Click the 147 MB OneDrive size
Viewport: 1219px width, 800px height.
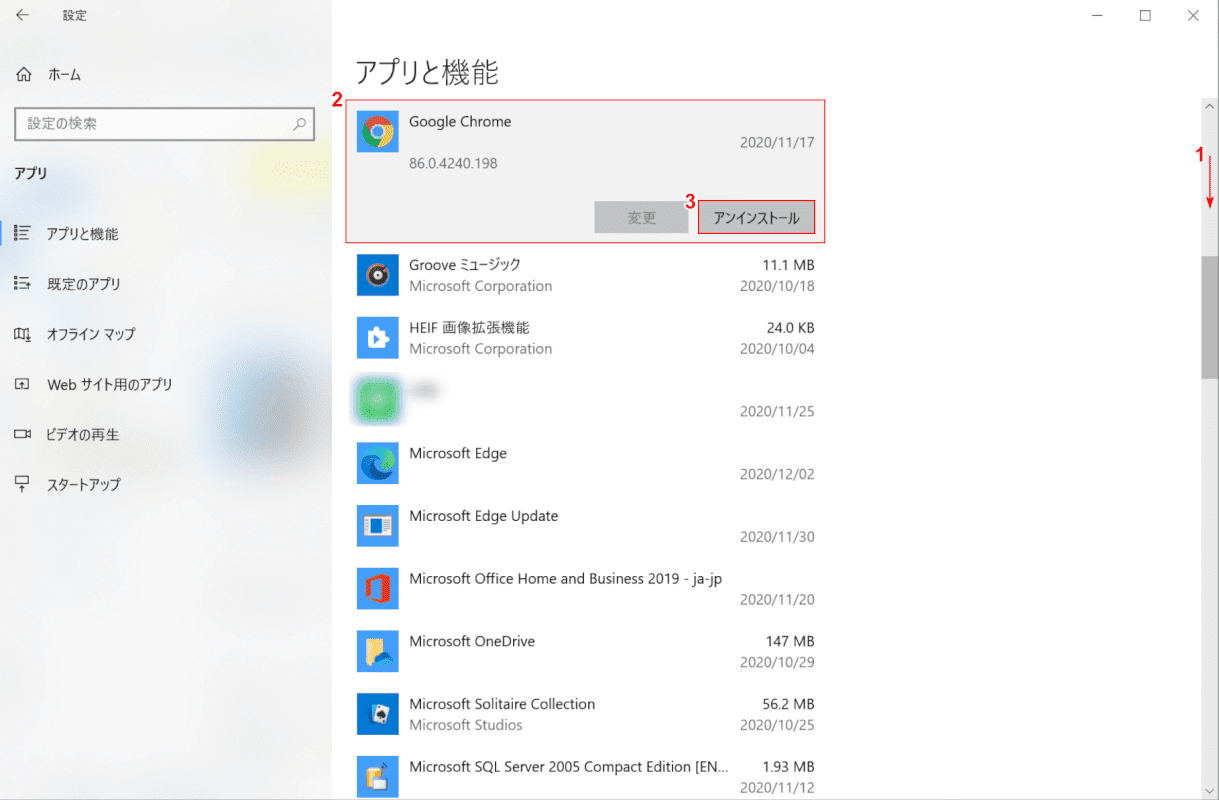tap(792, 642)
